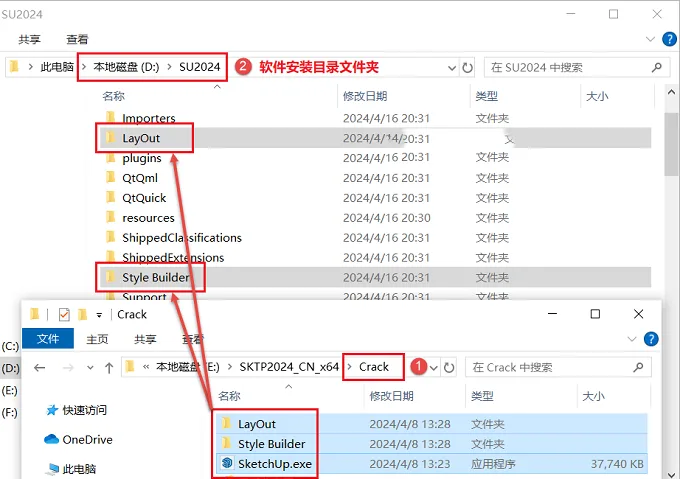
Task: Go back in the Crack window
Action: point(39,368)
